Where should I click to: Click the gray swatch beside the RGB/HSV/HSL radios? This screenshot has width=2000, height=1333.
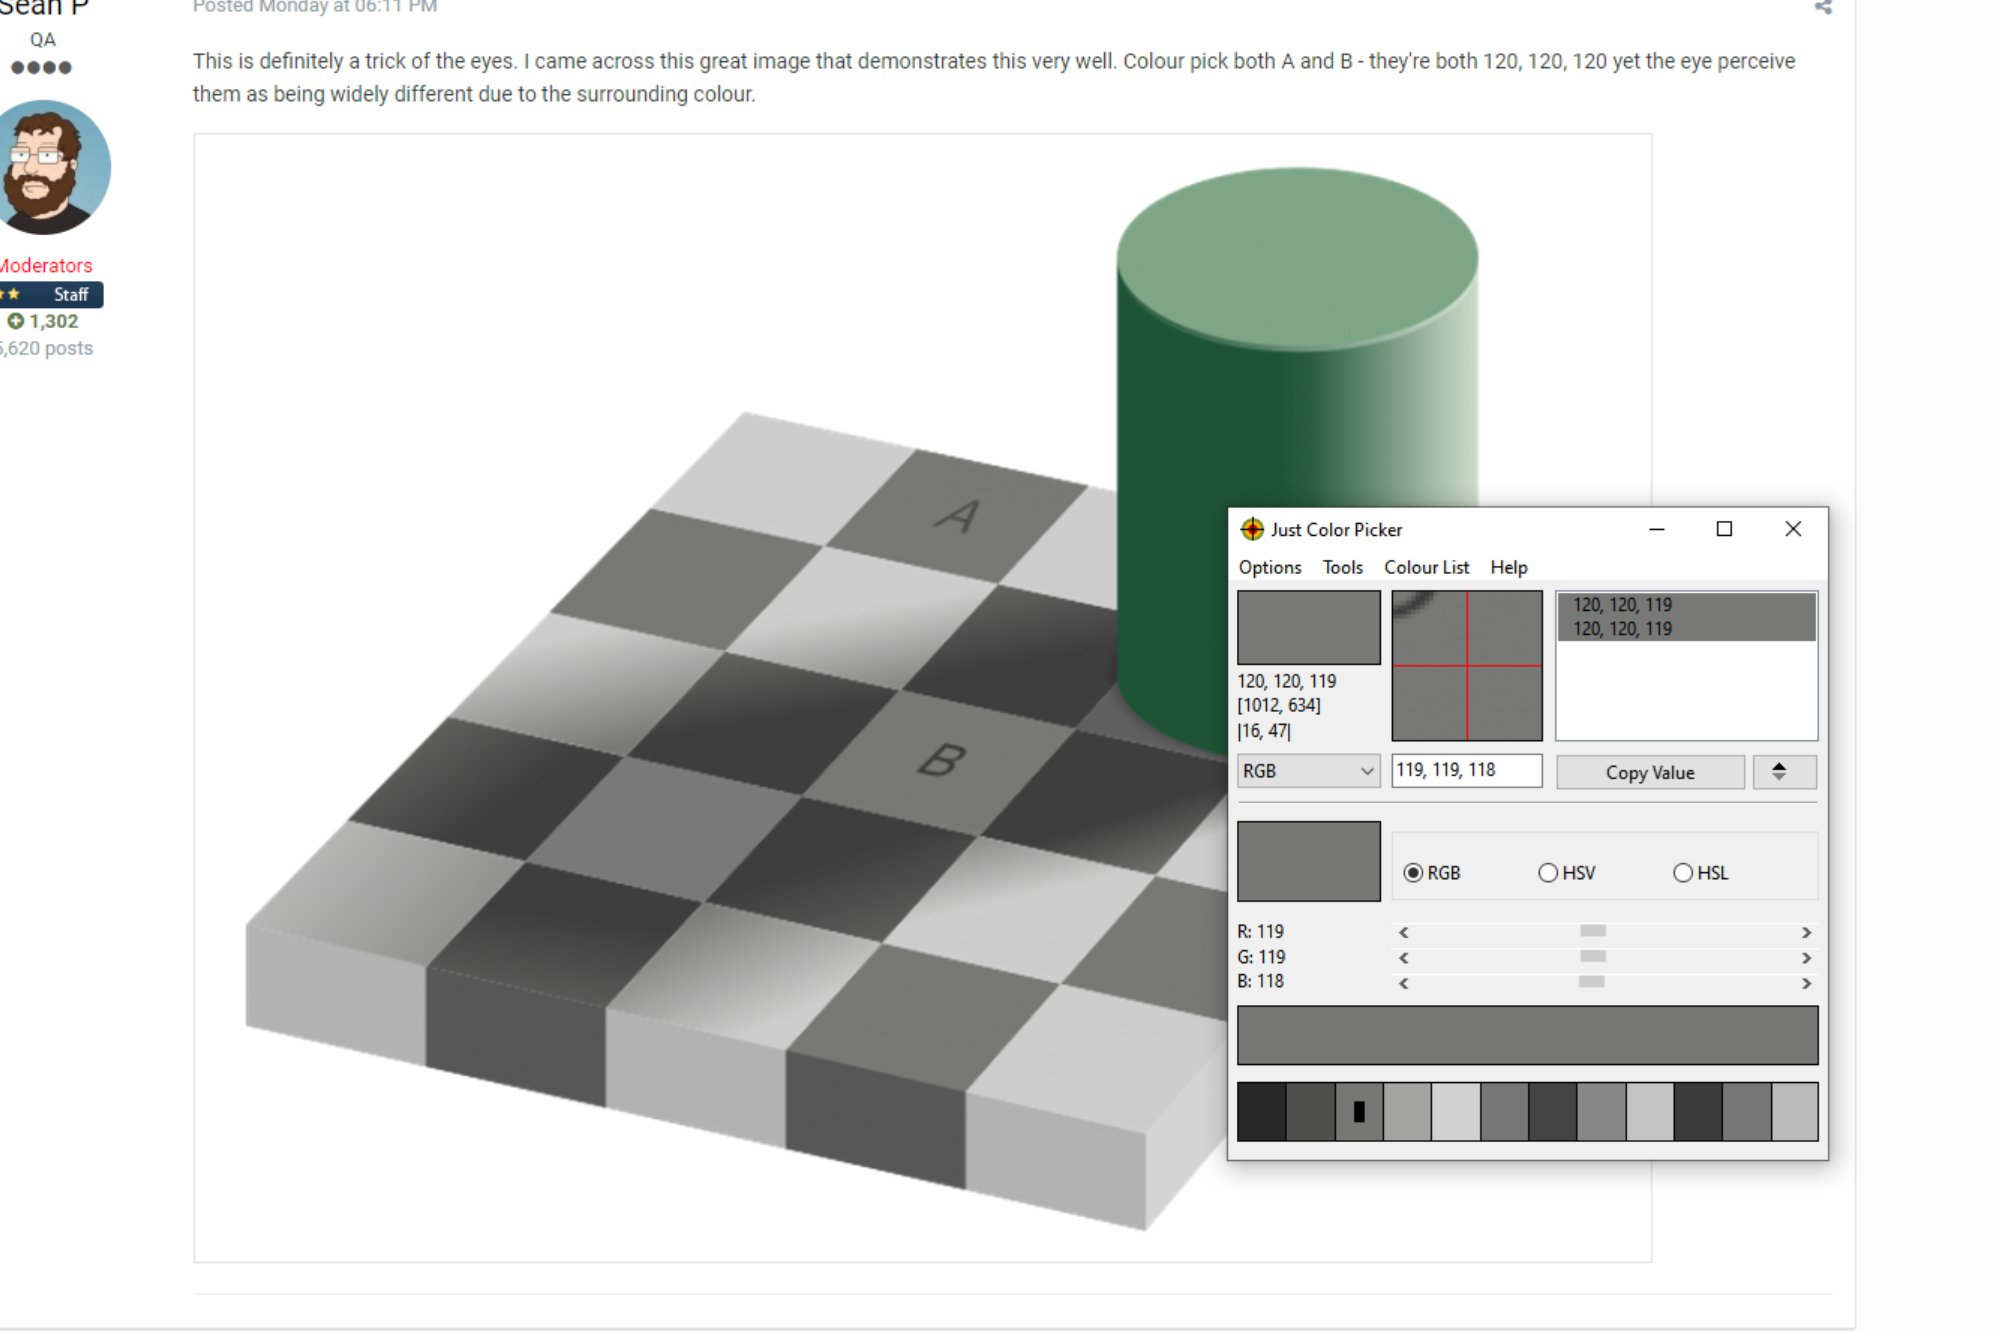click(1309, 861)
